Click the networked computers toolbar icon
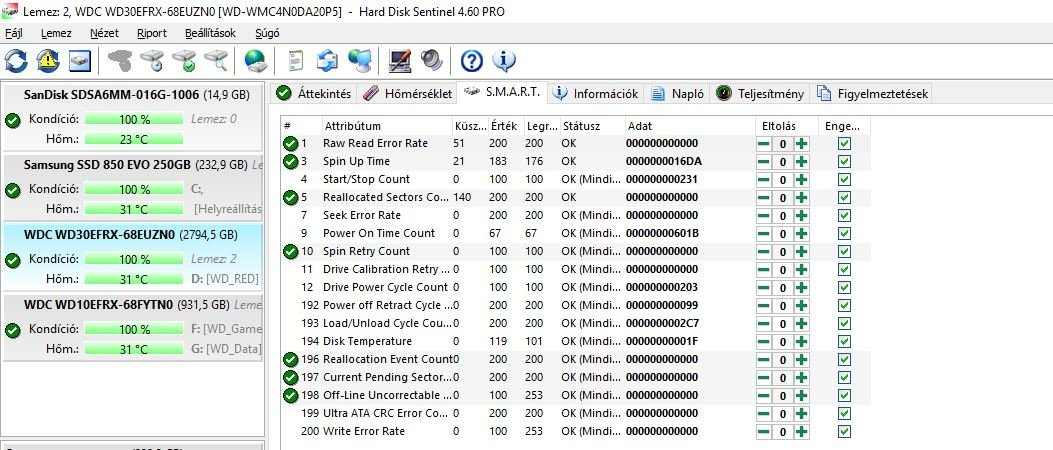This screenshot has height=450, width=1053. click(x=360, y=61)
